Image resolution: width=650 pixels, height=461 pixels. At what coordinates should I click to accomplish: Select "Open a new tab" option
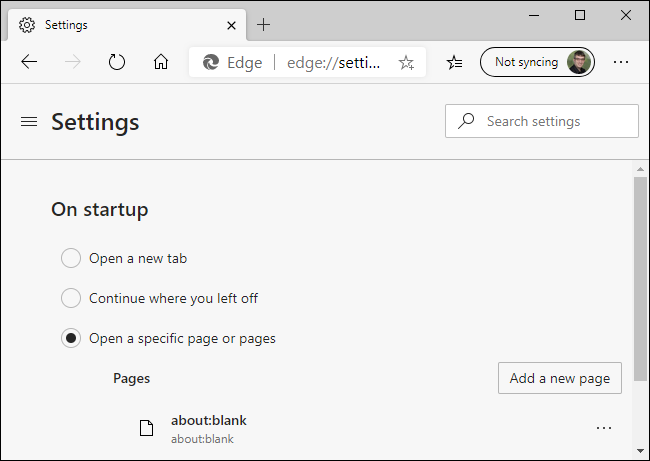[71, 258]
